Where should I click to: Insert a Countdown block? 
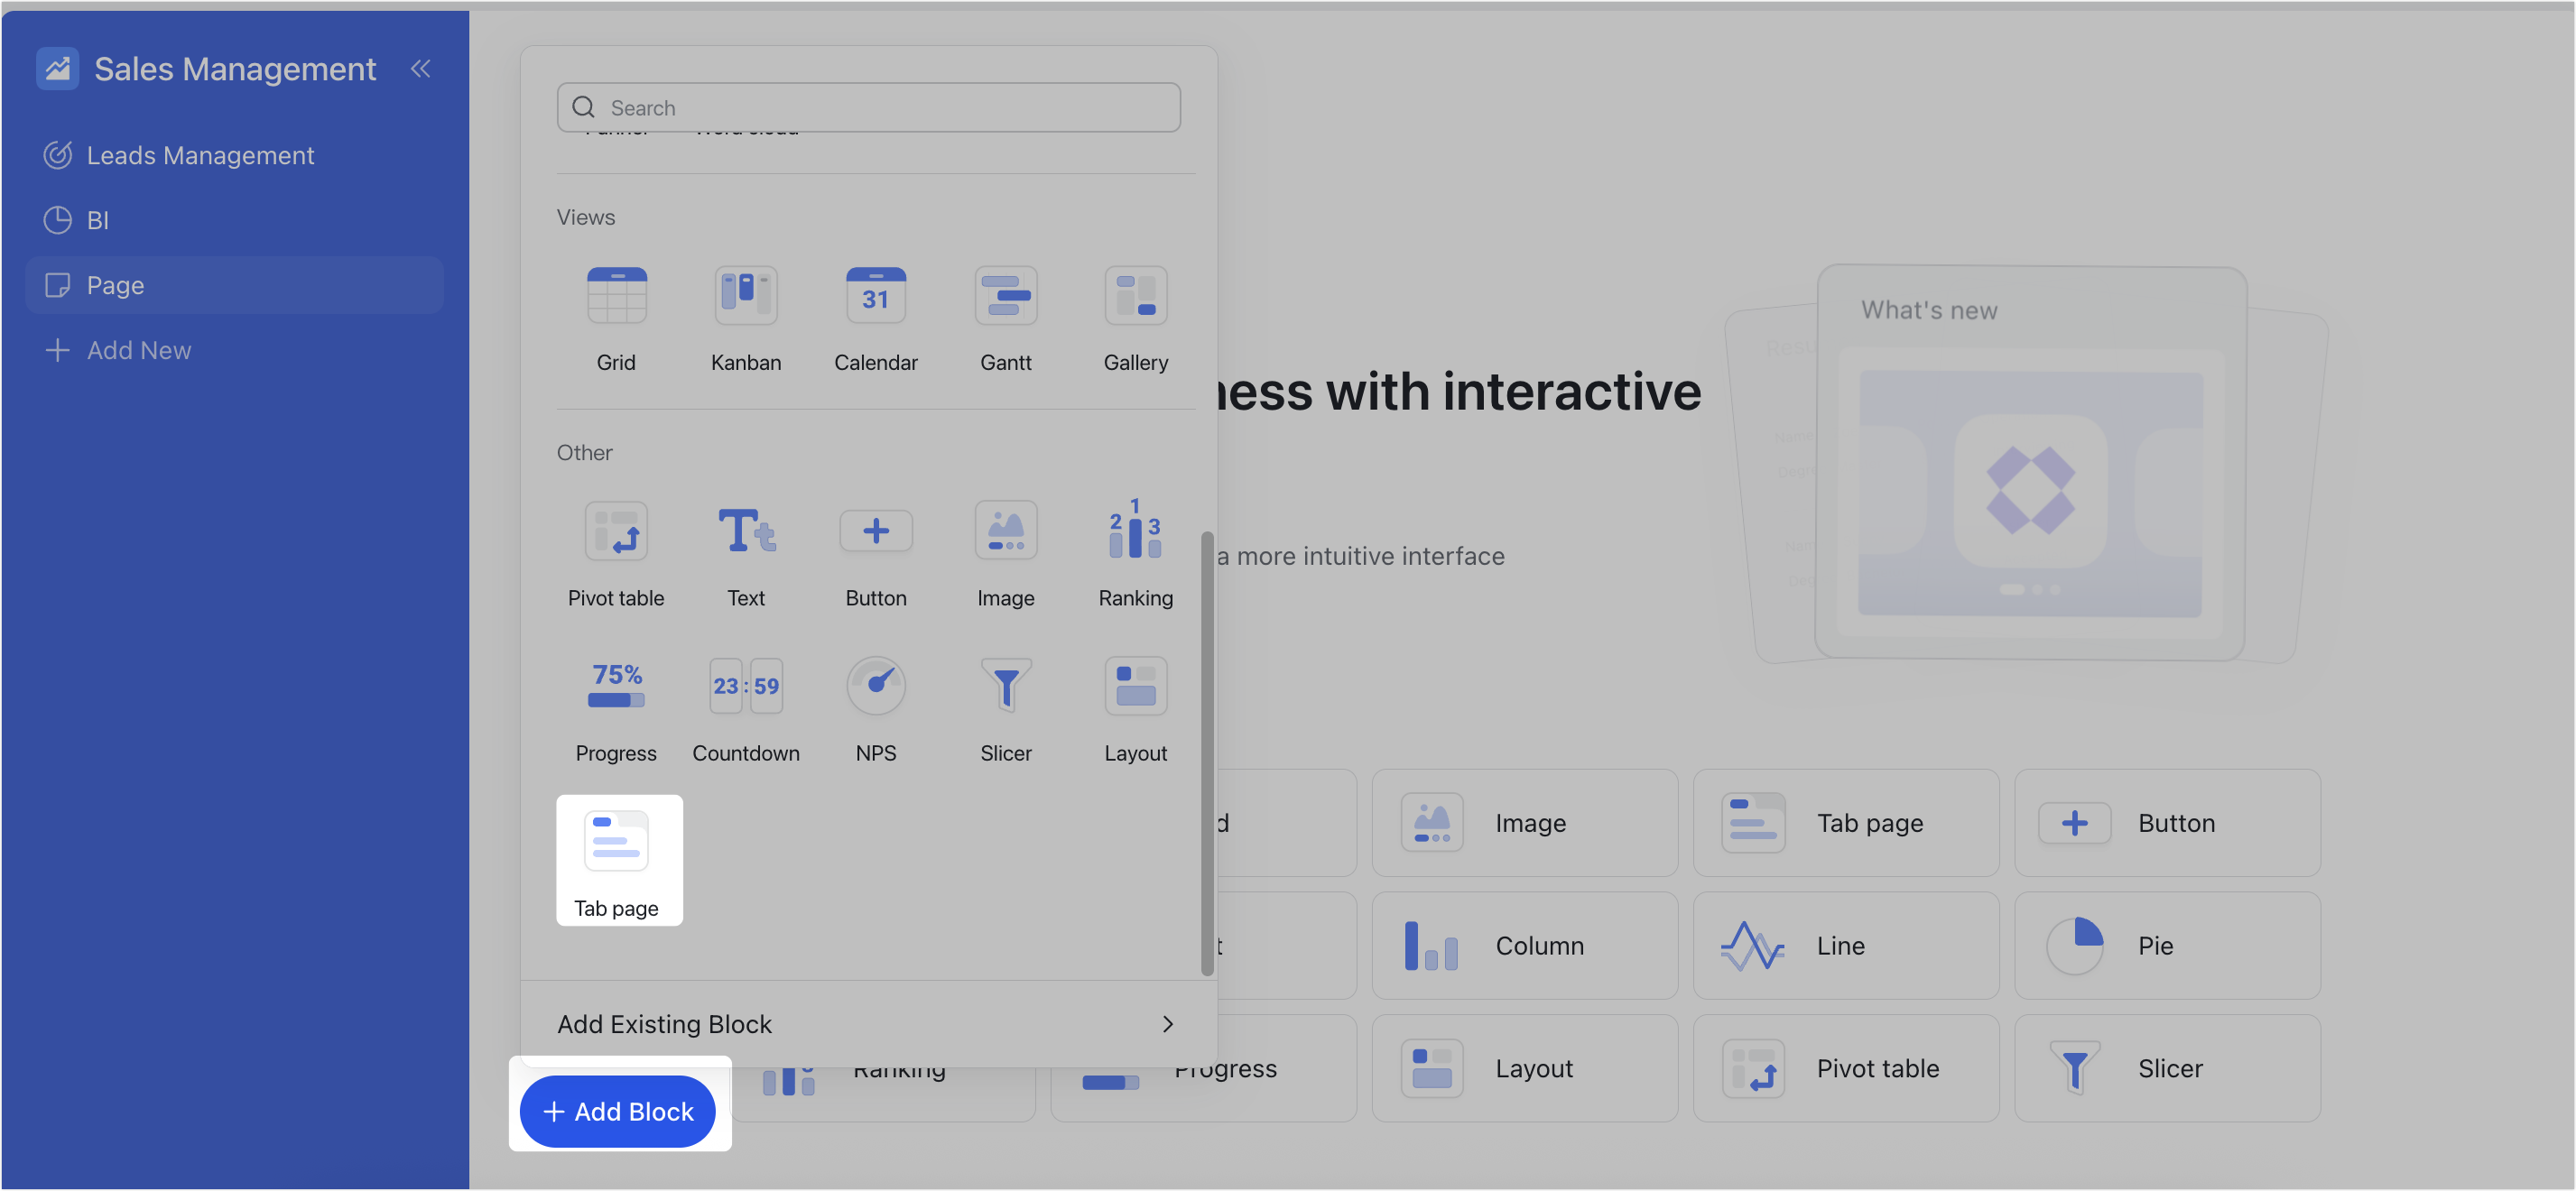746,708
